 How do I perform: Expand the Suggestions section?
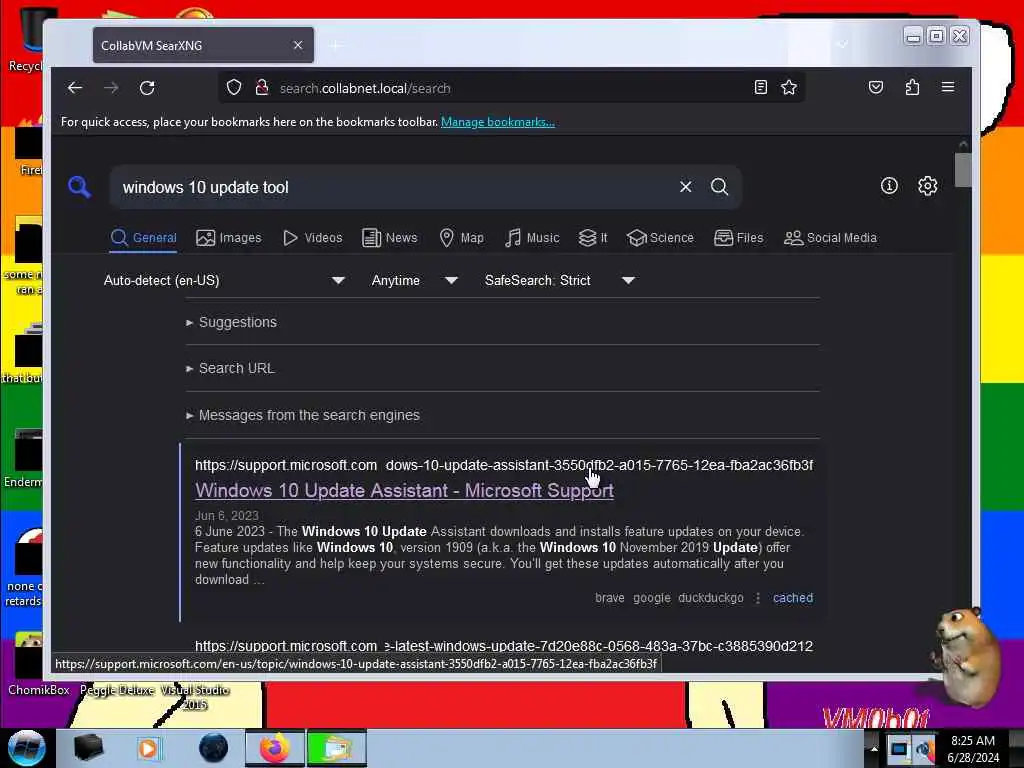[x=232, y=322]
